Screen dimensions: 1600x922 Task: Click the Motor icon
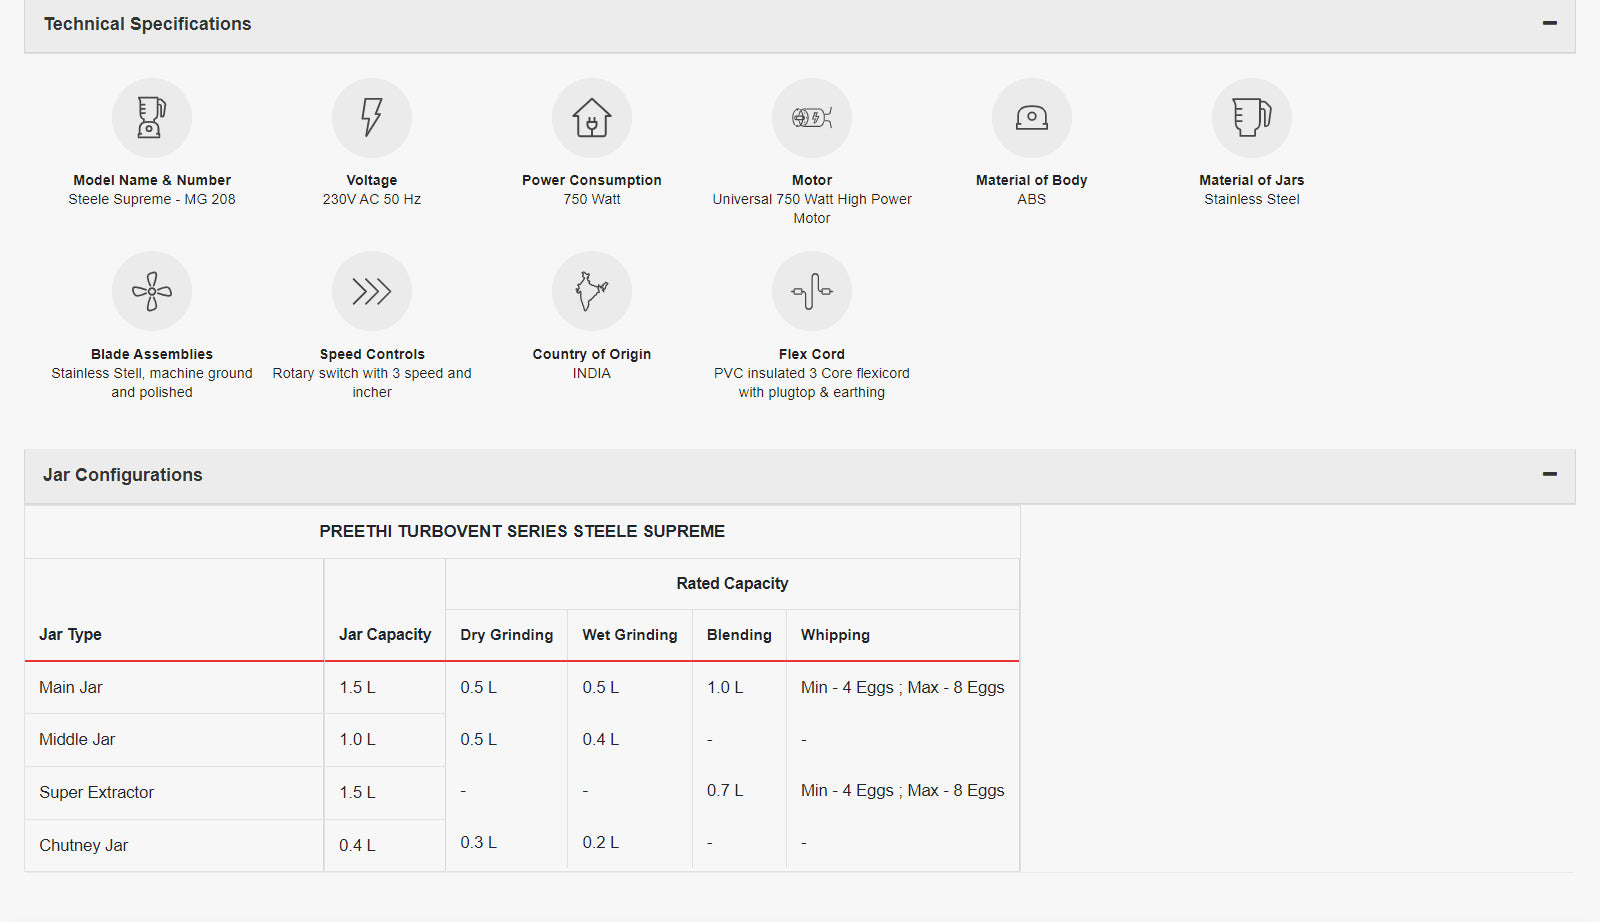point(812,118)
